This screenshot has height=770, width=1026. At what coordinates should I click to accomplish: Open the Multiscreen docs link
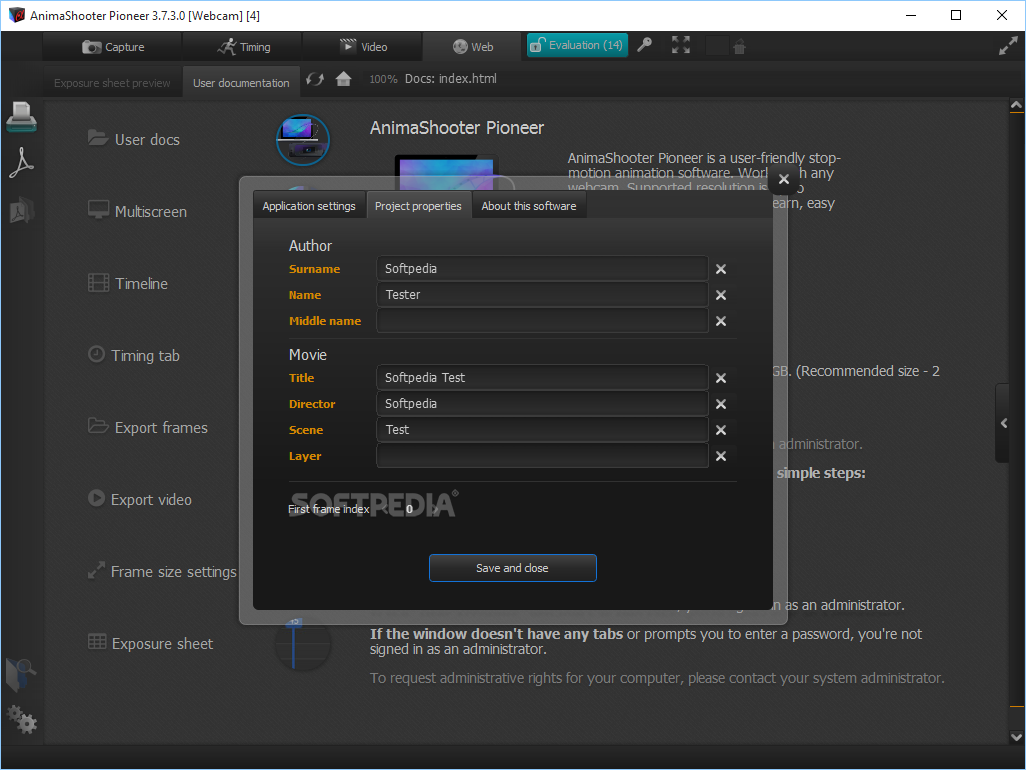click(x=137, y=211)
